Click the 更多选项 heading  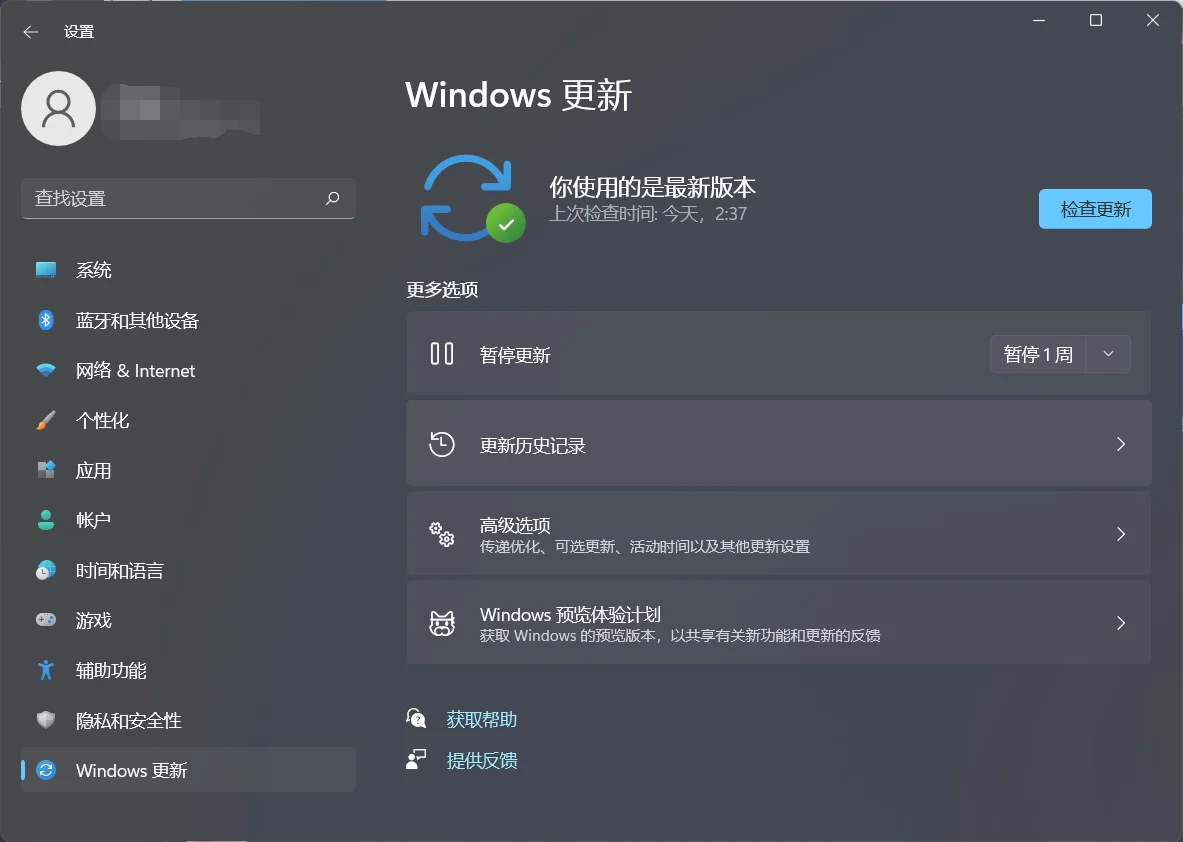coord(442,290)
